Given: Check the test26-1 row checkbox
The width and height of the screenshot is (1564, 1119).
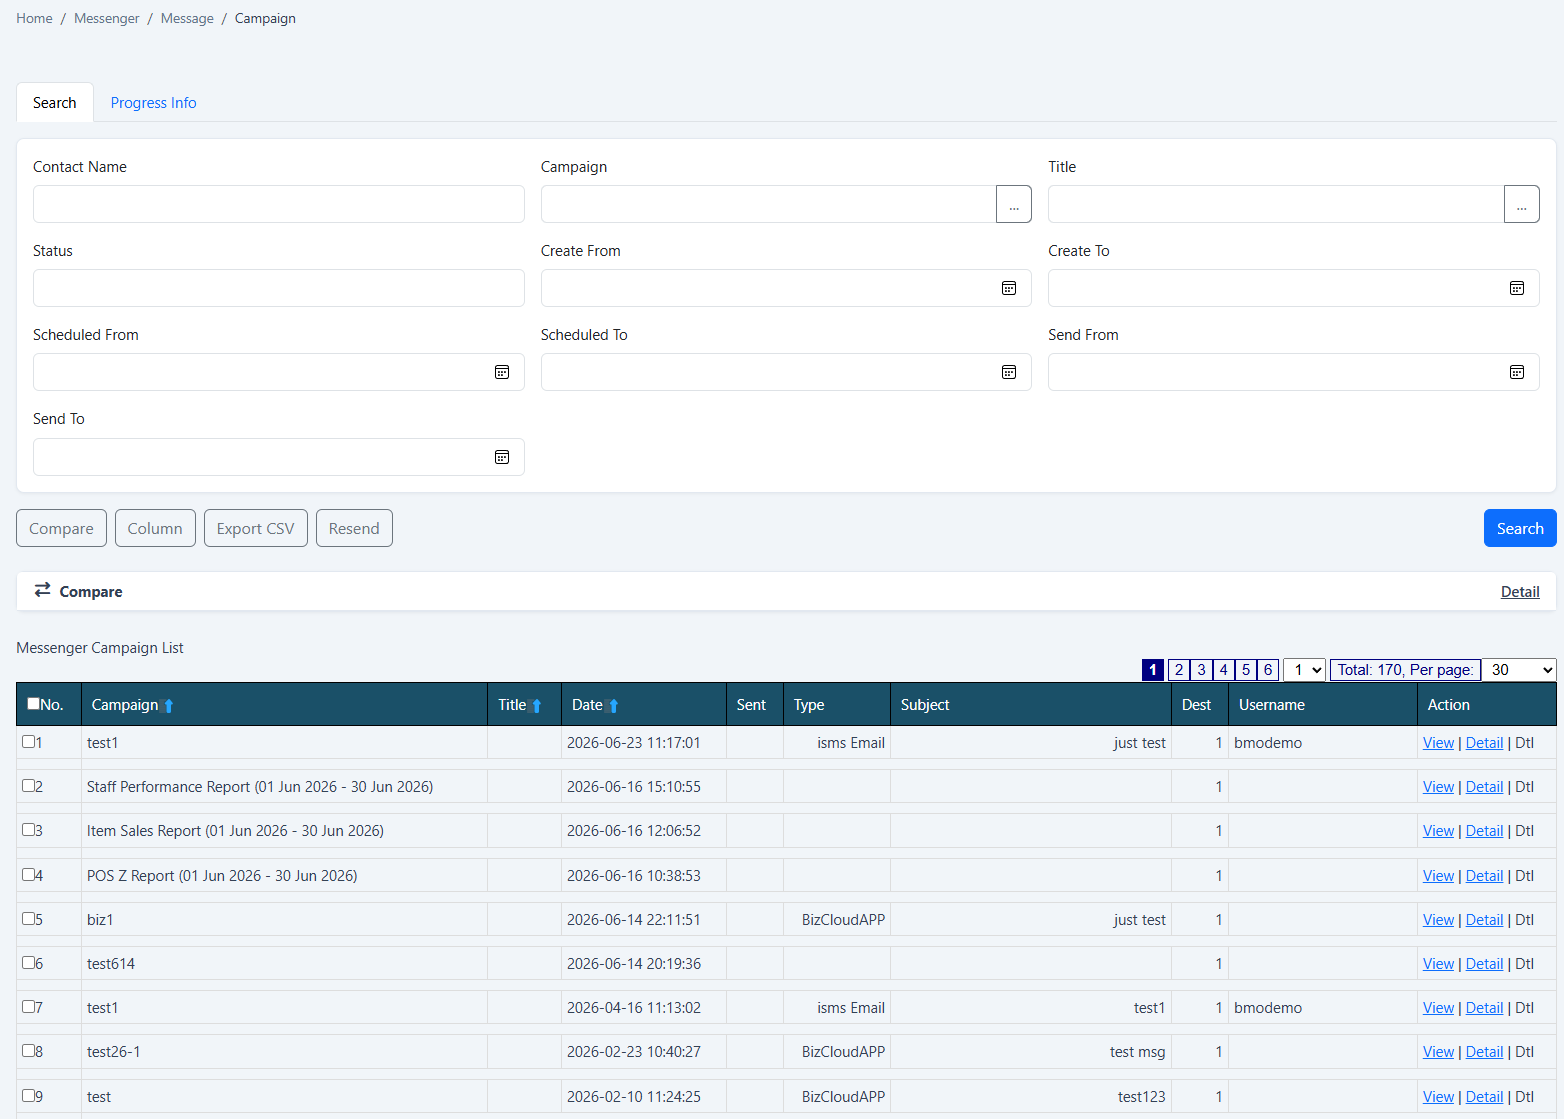Looking at the screenshot, I should click(x=29, y=1051).
